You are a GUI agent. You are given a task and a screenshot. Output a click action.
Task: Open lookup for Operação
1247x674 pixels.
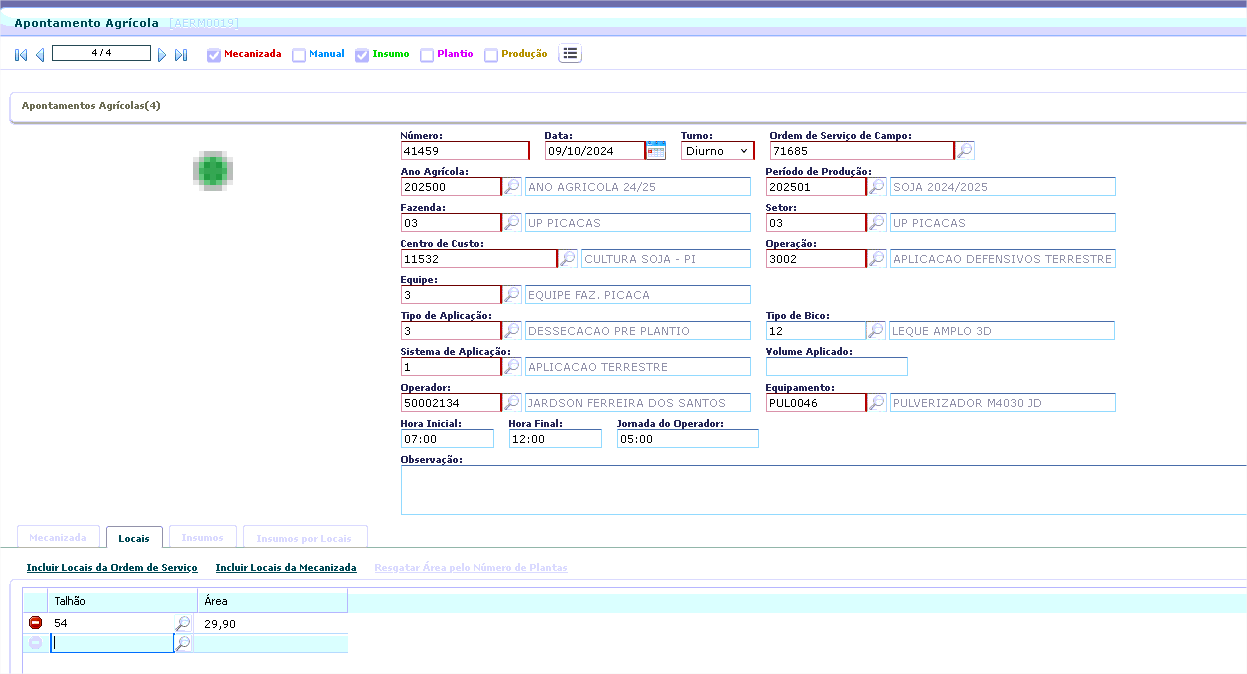click(876, 259)
